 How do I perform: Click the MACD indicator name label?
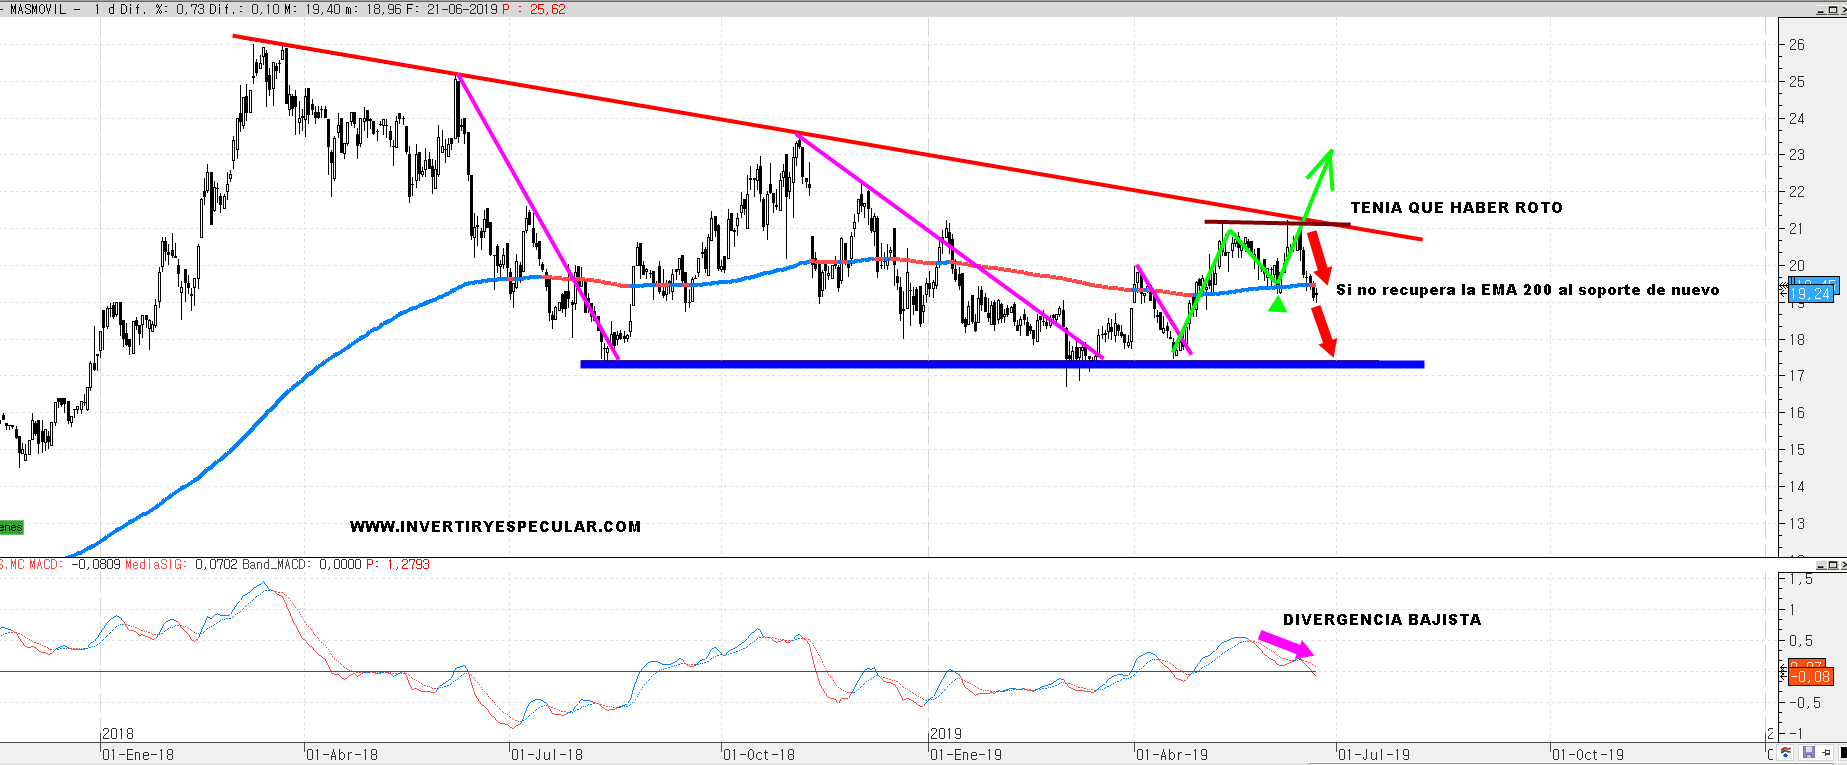pyautogui.click(x=44, y=565)
